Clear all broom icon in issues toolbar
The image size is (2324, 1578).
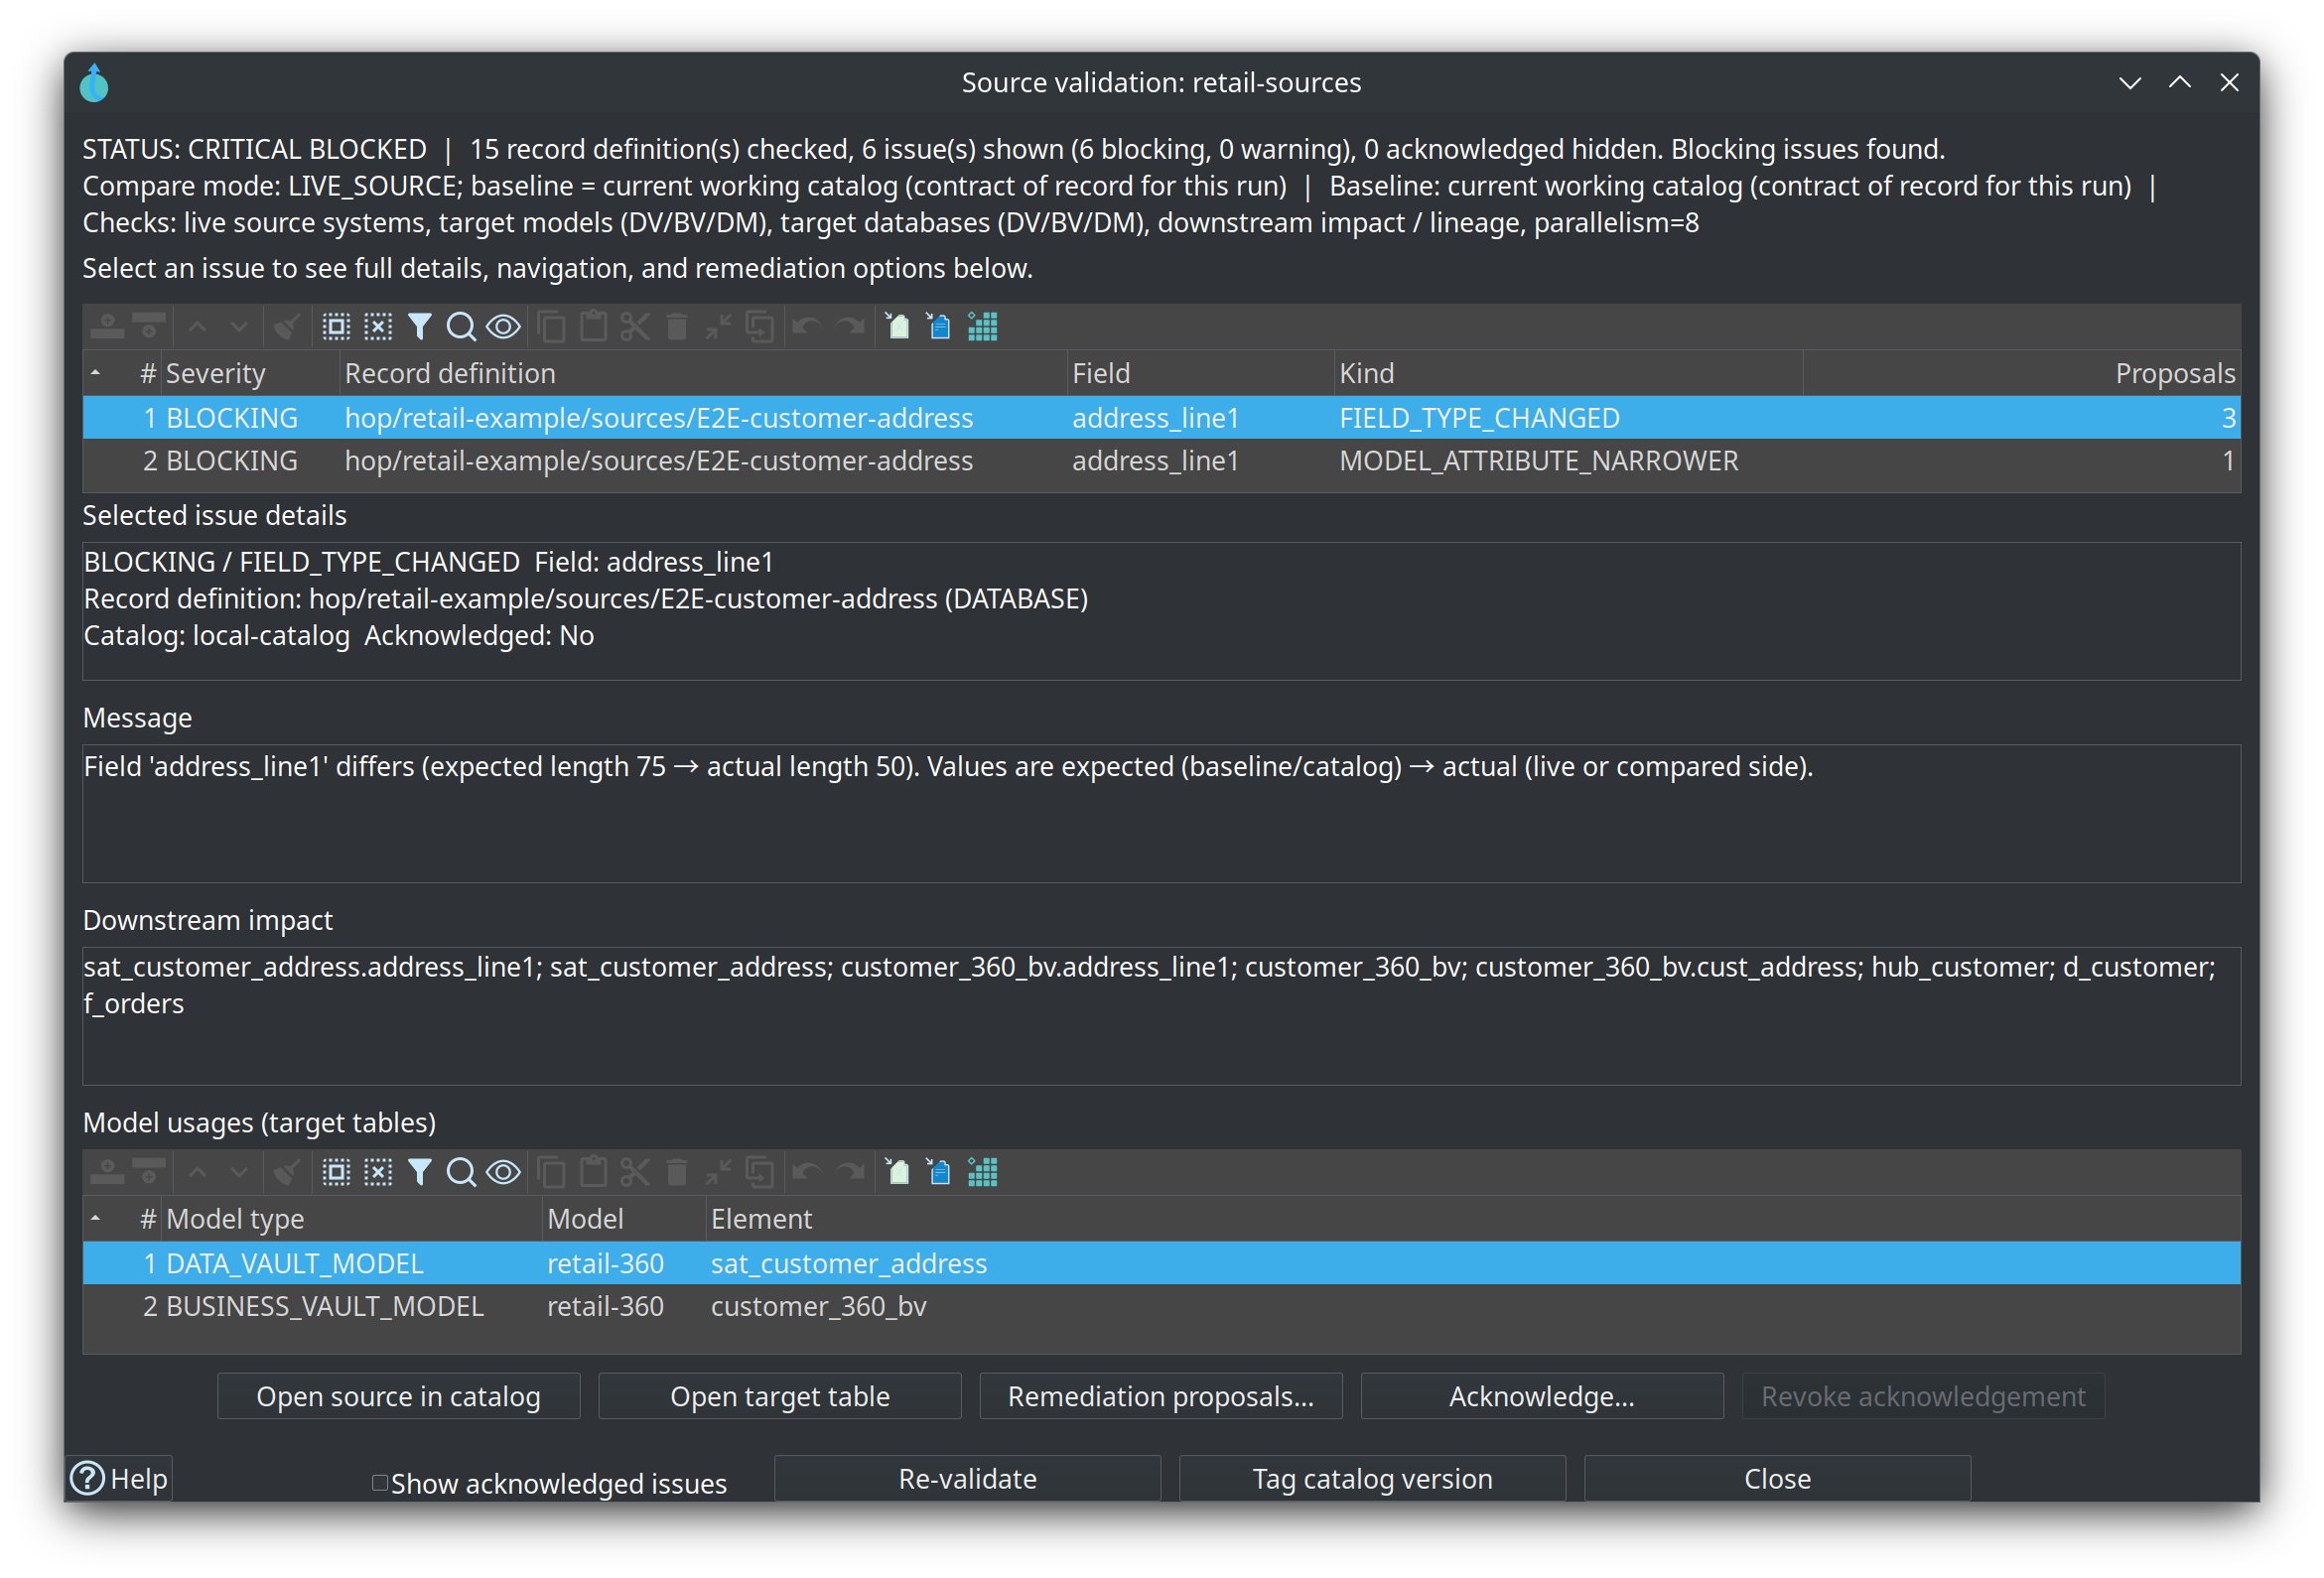point(287,327)
